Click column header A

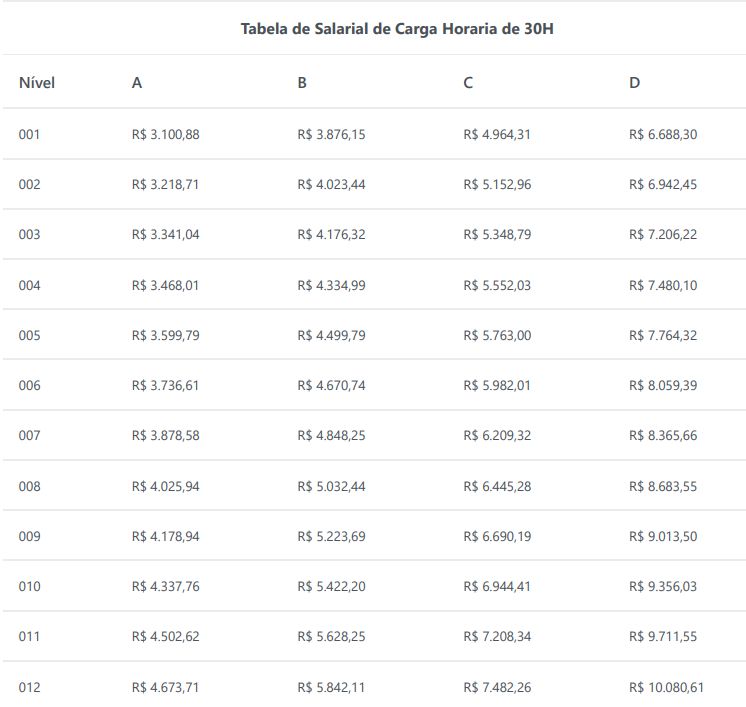(137, 82)
